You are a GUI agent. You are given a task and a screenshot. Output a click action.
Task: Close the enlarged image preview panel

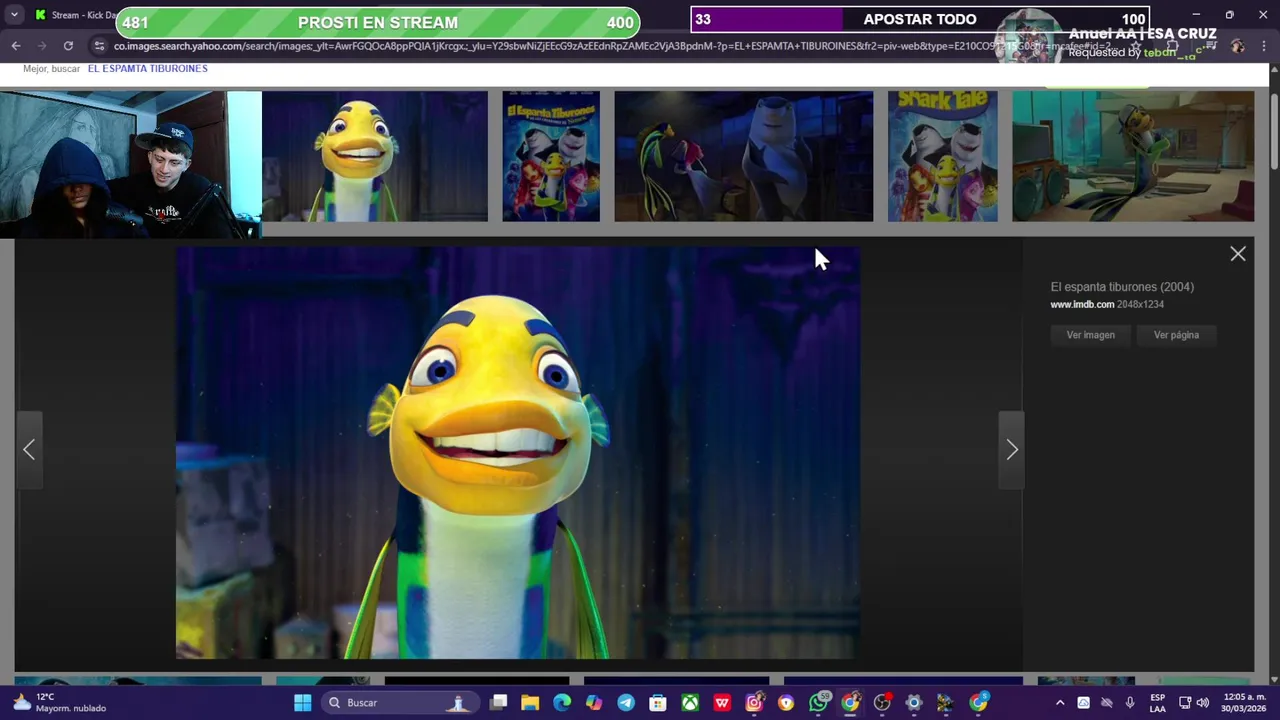coord(1238,254)
